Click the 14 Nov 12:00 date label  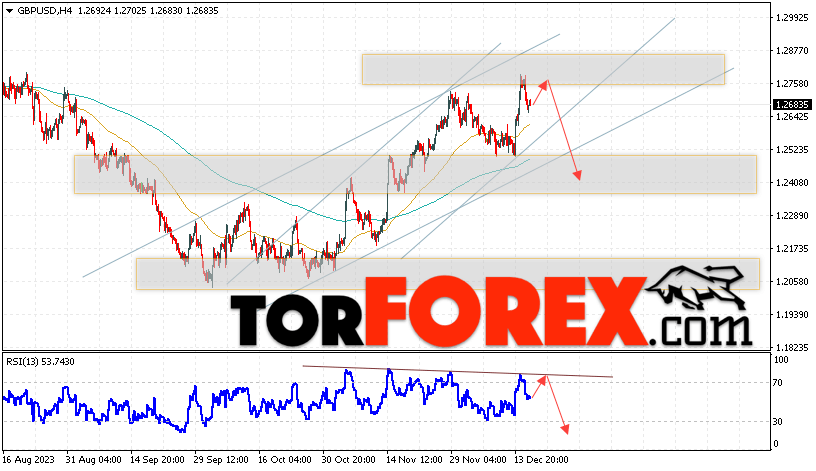(x=413, y=460)
